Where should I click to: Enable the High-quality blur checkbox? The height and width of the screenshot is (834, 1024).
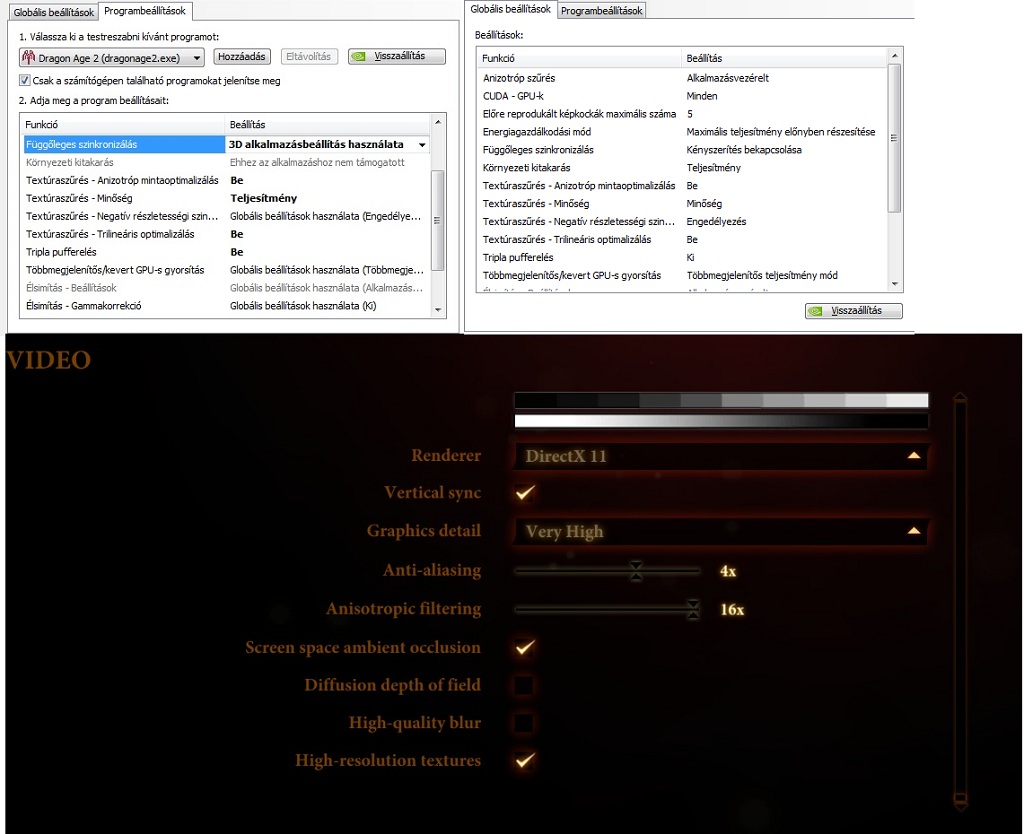[x=524, y=723]
